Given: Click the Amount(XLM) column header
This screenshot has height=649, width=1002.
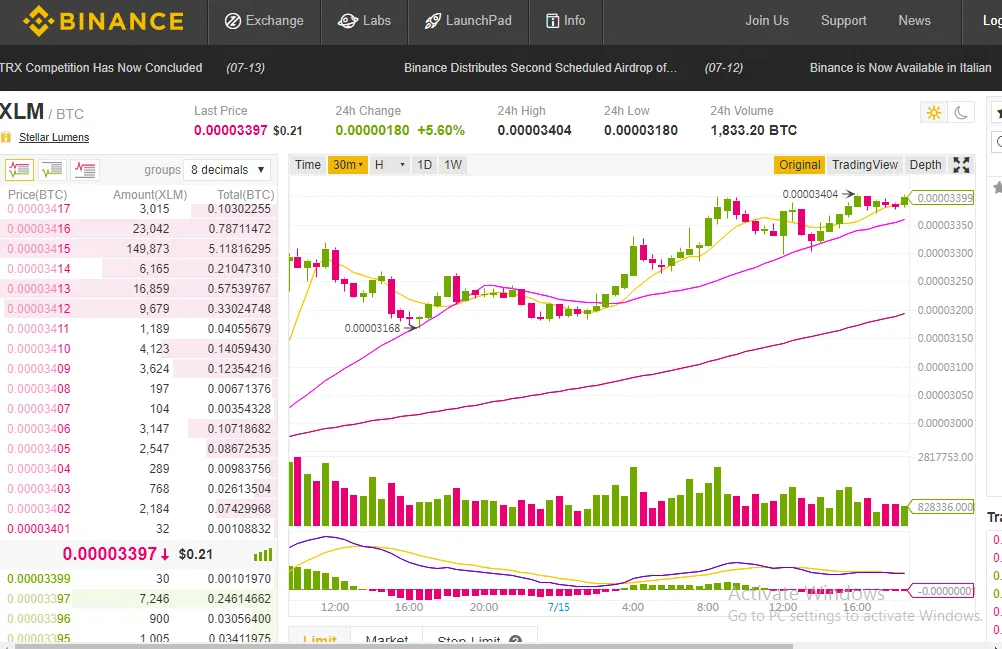Looking at the screenshot, I should (150, 195).
